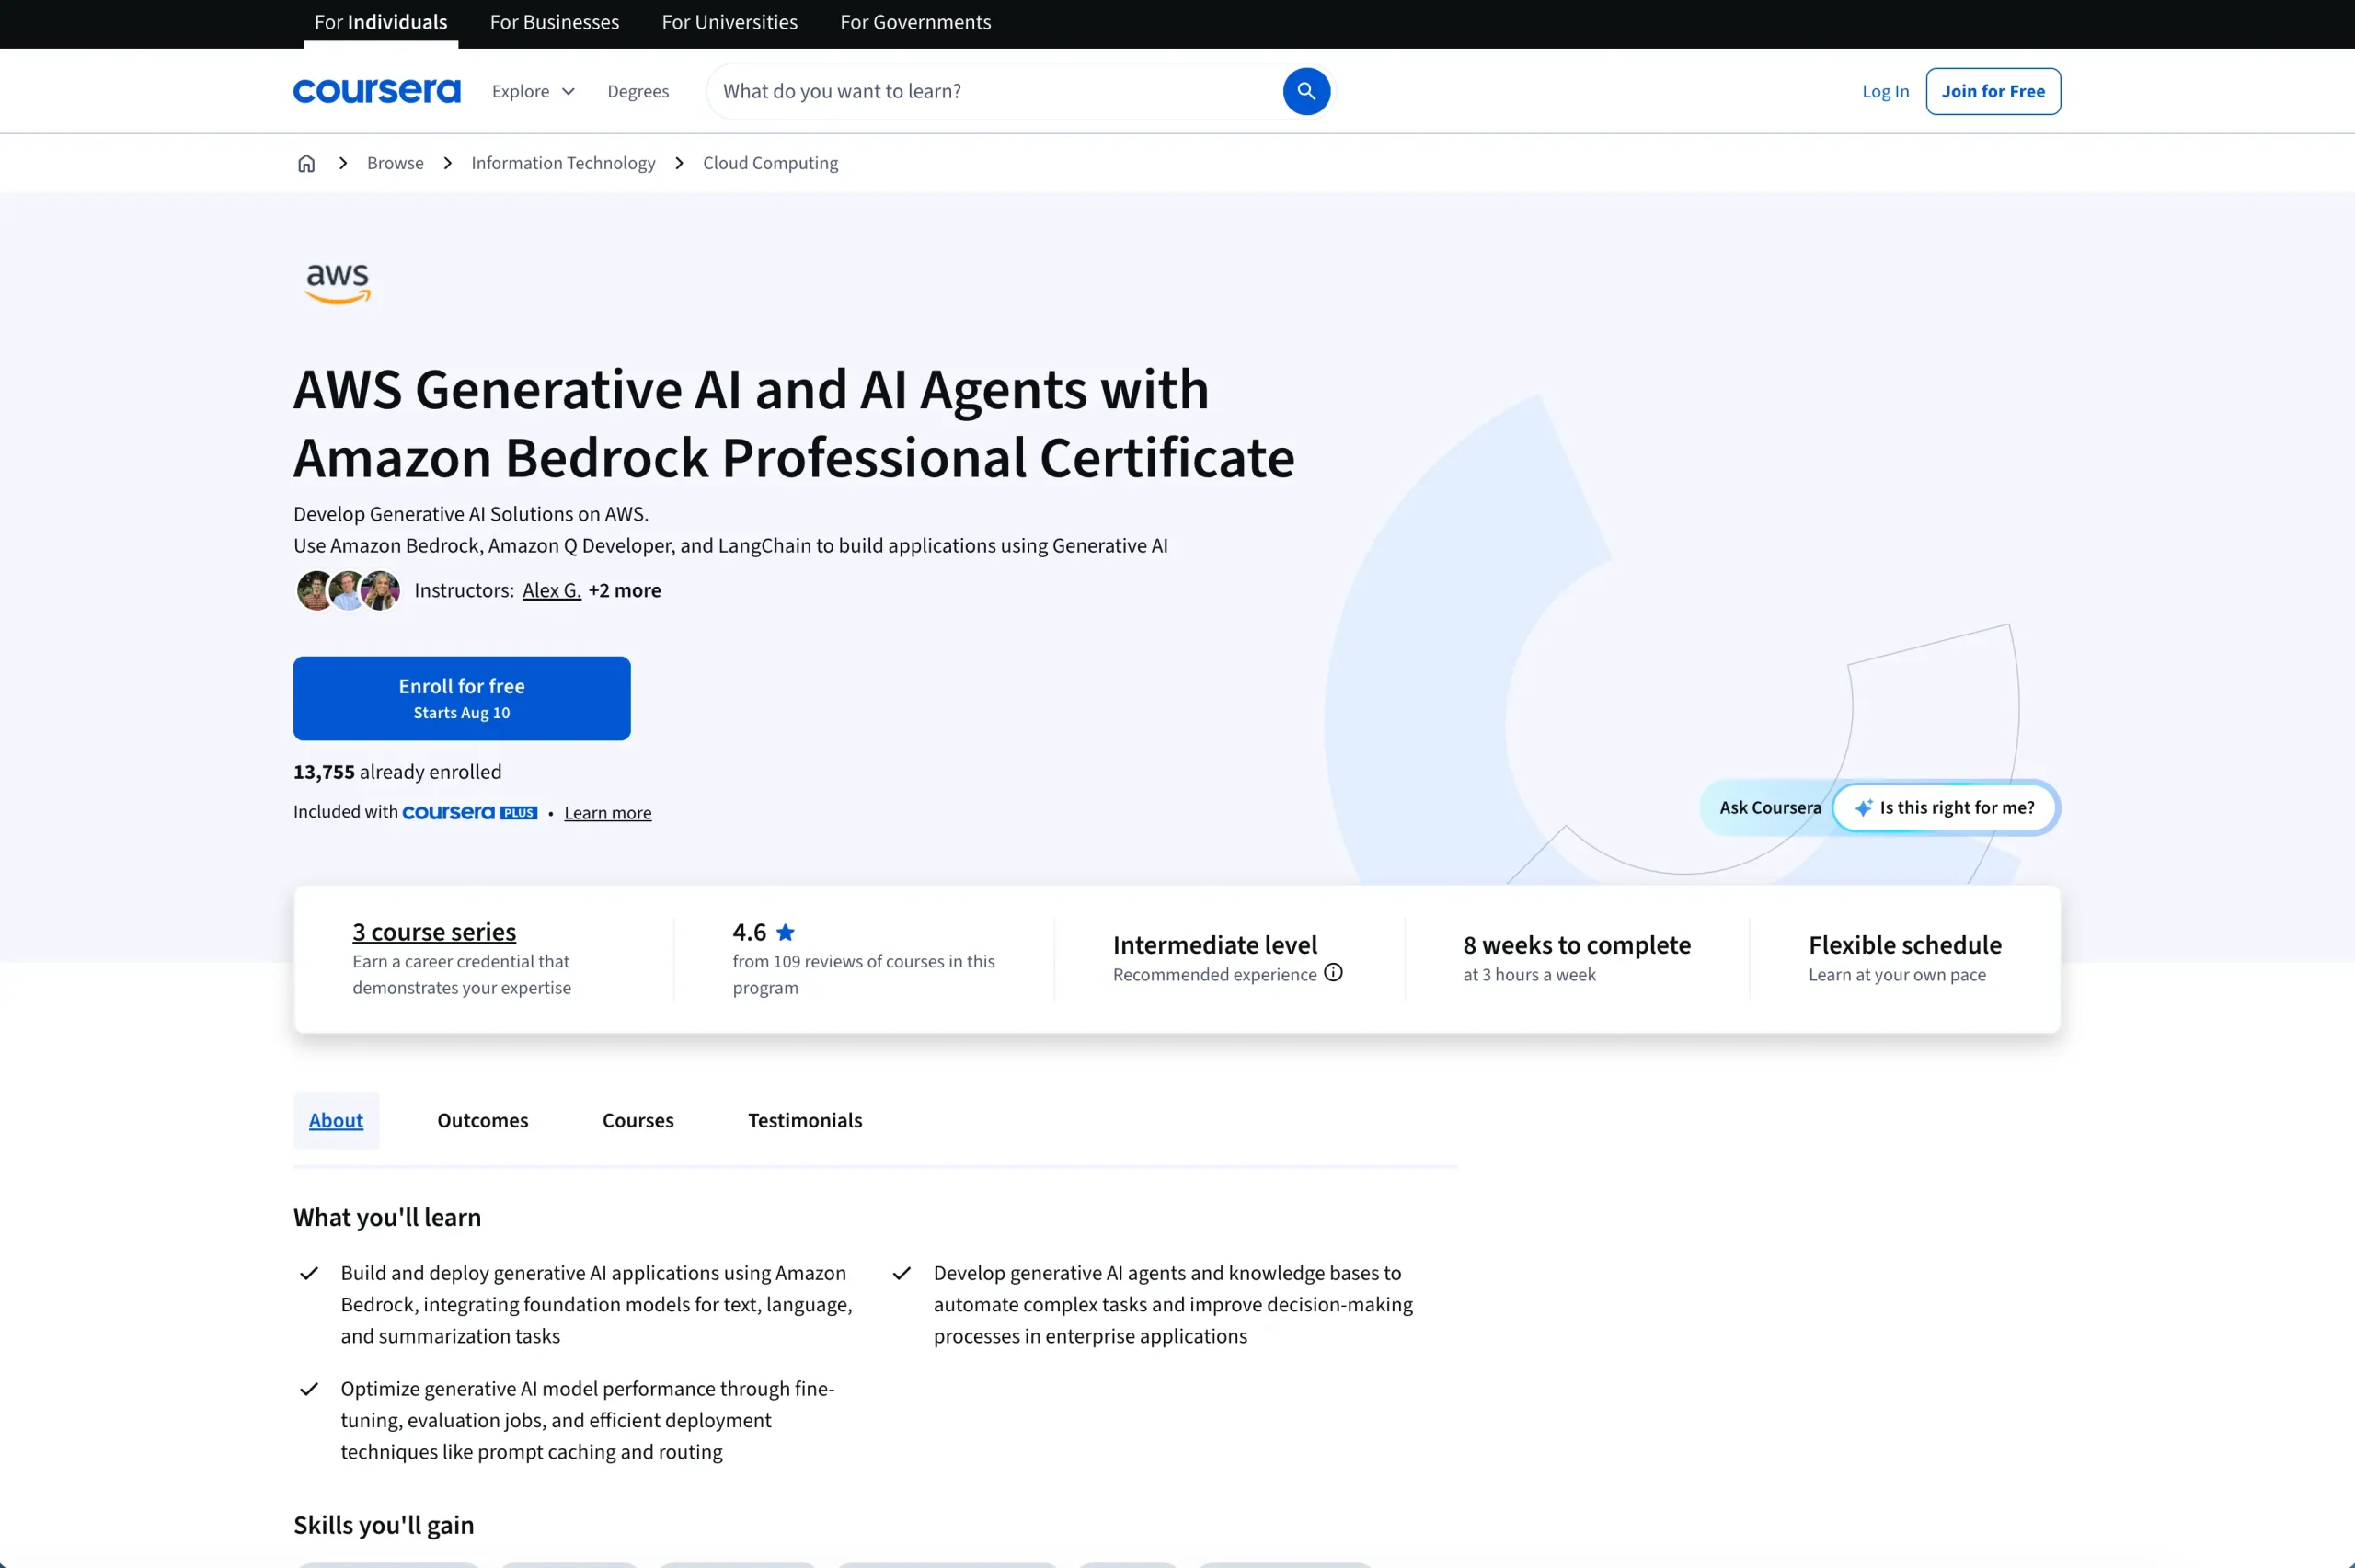Open instructor Alex G. profile link
Image resolution: width=2355 pixels, height=1568 pixels.
[551, 590]
